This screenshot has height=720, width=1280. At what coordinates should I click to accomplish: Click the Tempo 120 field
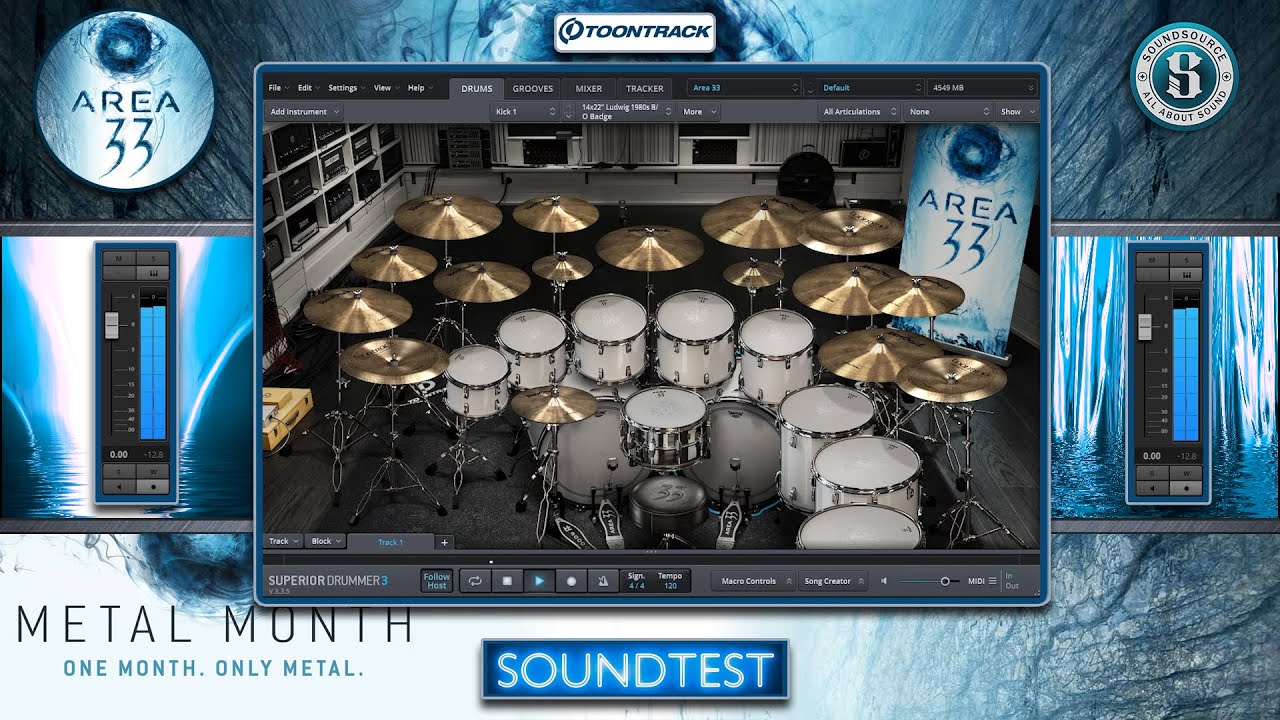click(670, 581)
